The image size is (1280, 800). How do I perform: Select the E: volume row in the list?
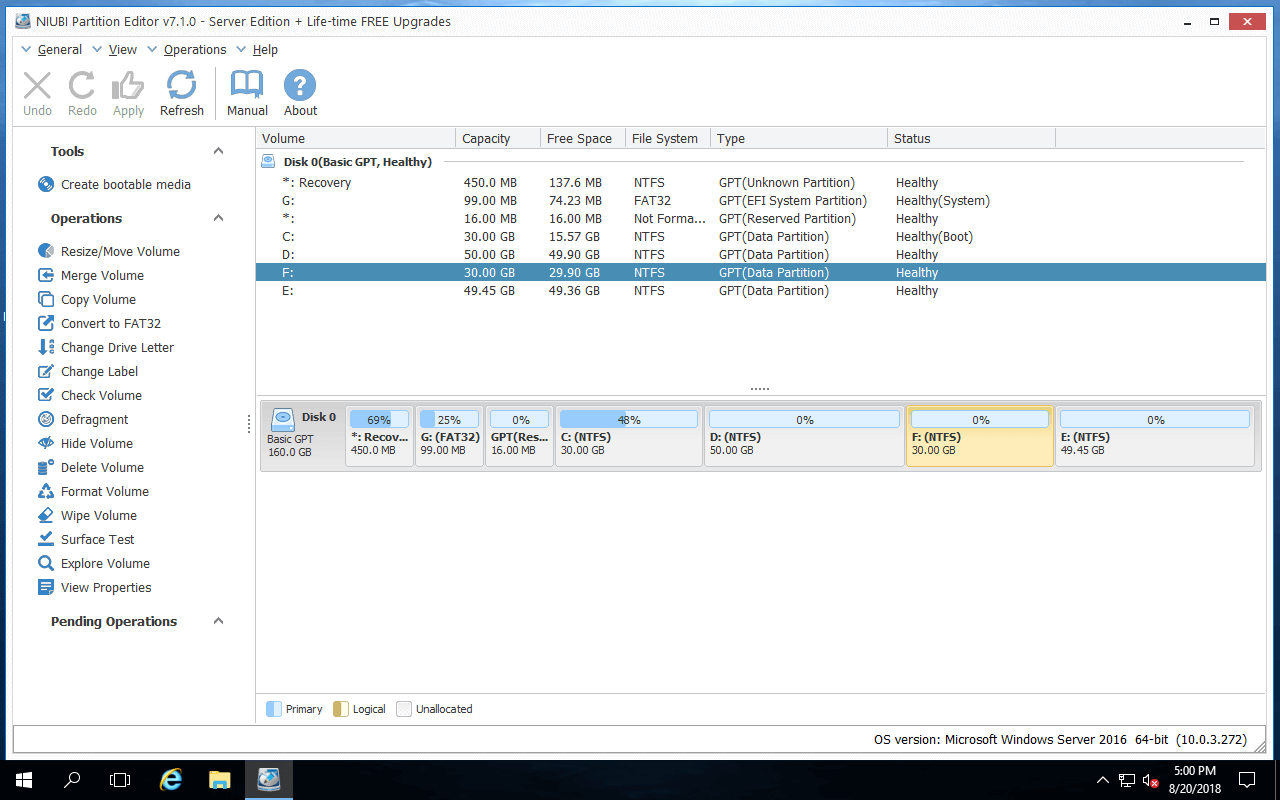point(761,291)
